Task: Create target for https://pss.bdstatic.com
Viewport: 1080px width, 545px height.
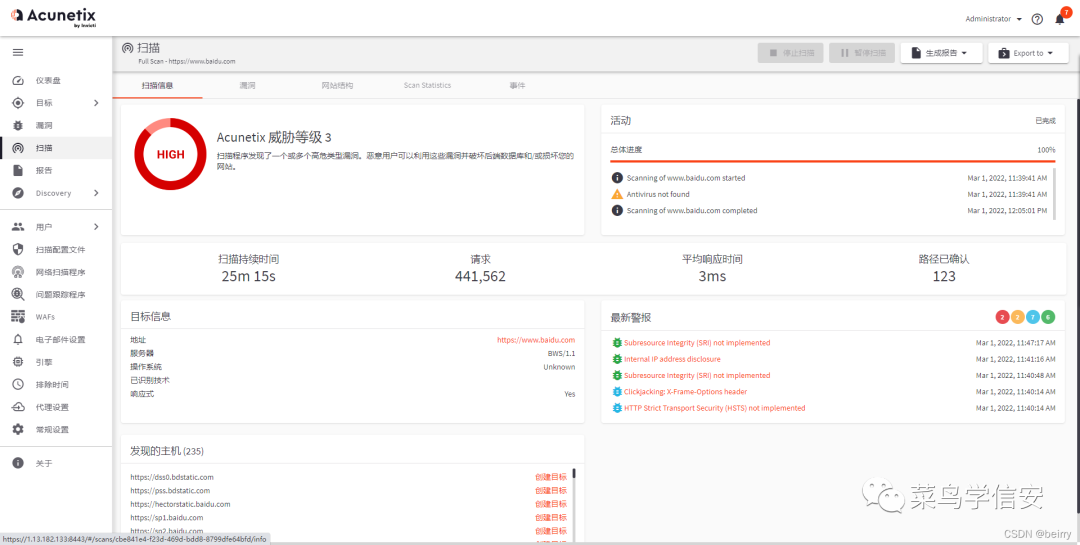Action: point(551,491)
